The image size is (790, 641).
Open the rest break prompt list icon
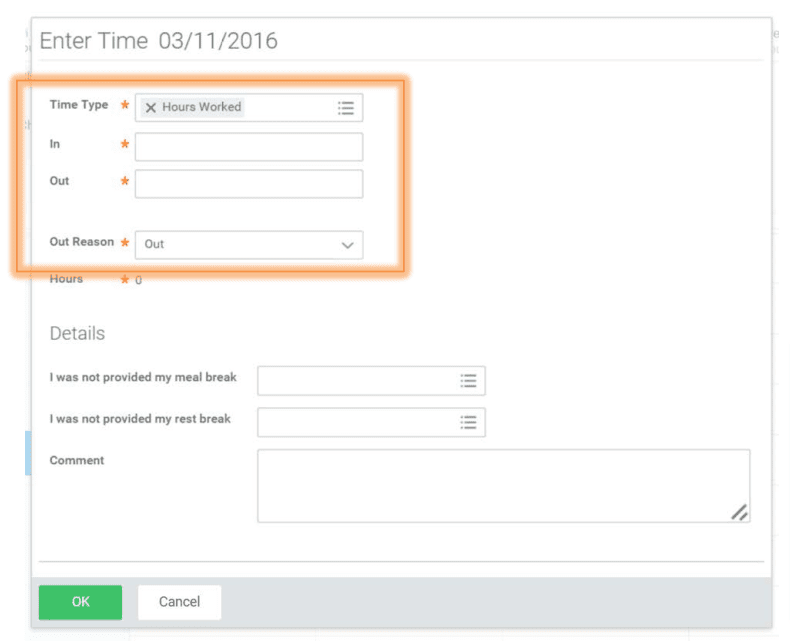468,422
